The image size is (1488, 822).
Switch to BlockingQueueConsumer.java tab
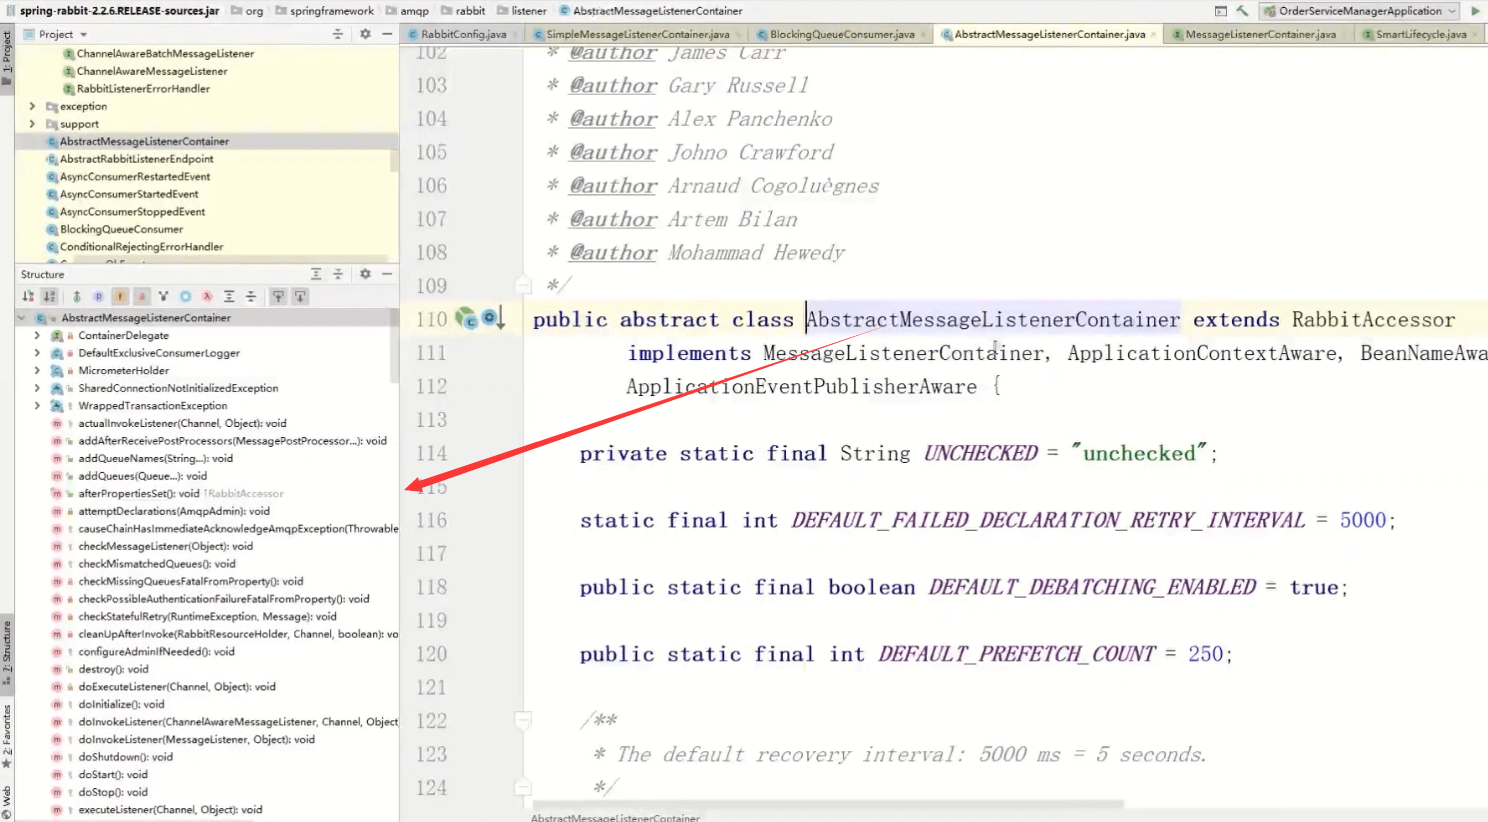point(841,34)
